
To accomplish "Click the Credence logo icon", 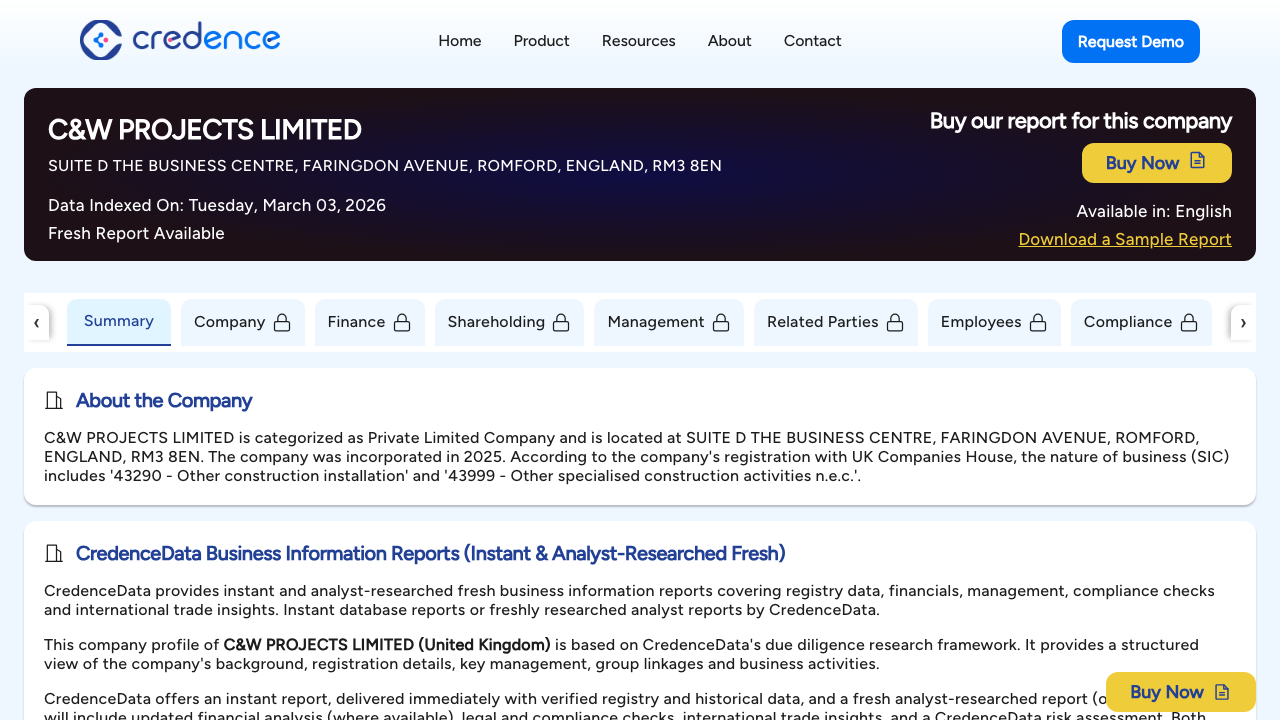I will click(x=99, y=41).
